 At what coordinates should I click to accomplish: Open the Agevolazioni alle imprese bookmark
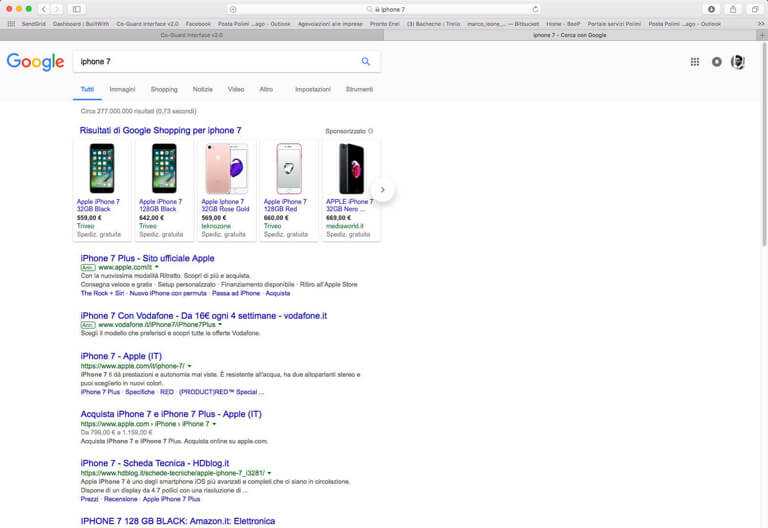(x=331, y=24)
